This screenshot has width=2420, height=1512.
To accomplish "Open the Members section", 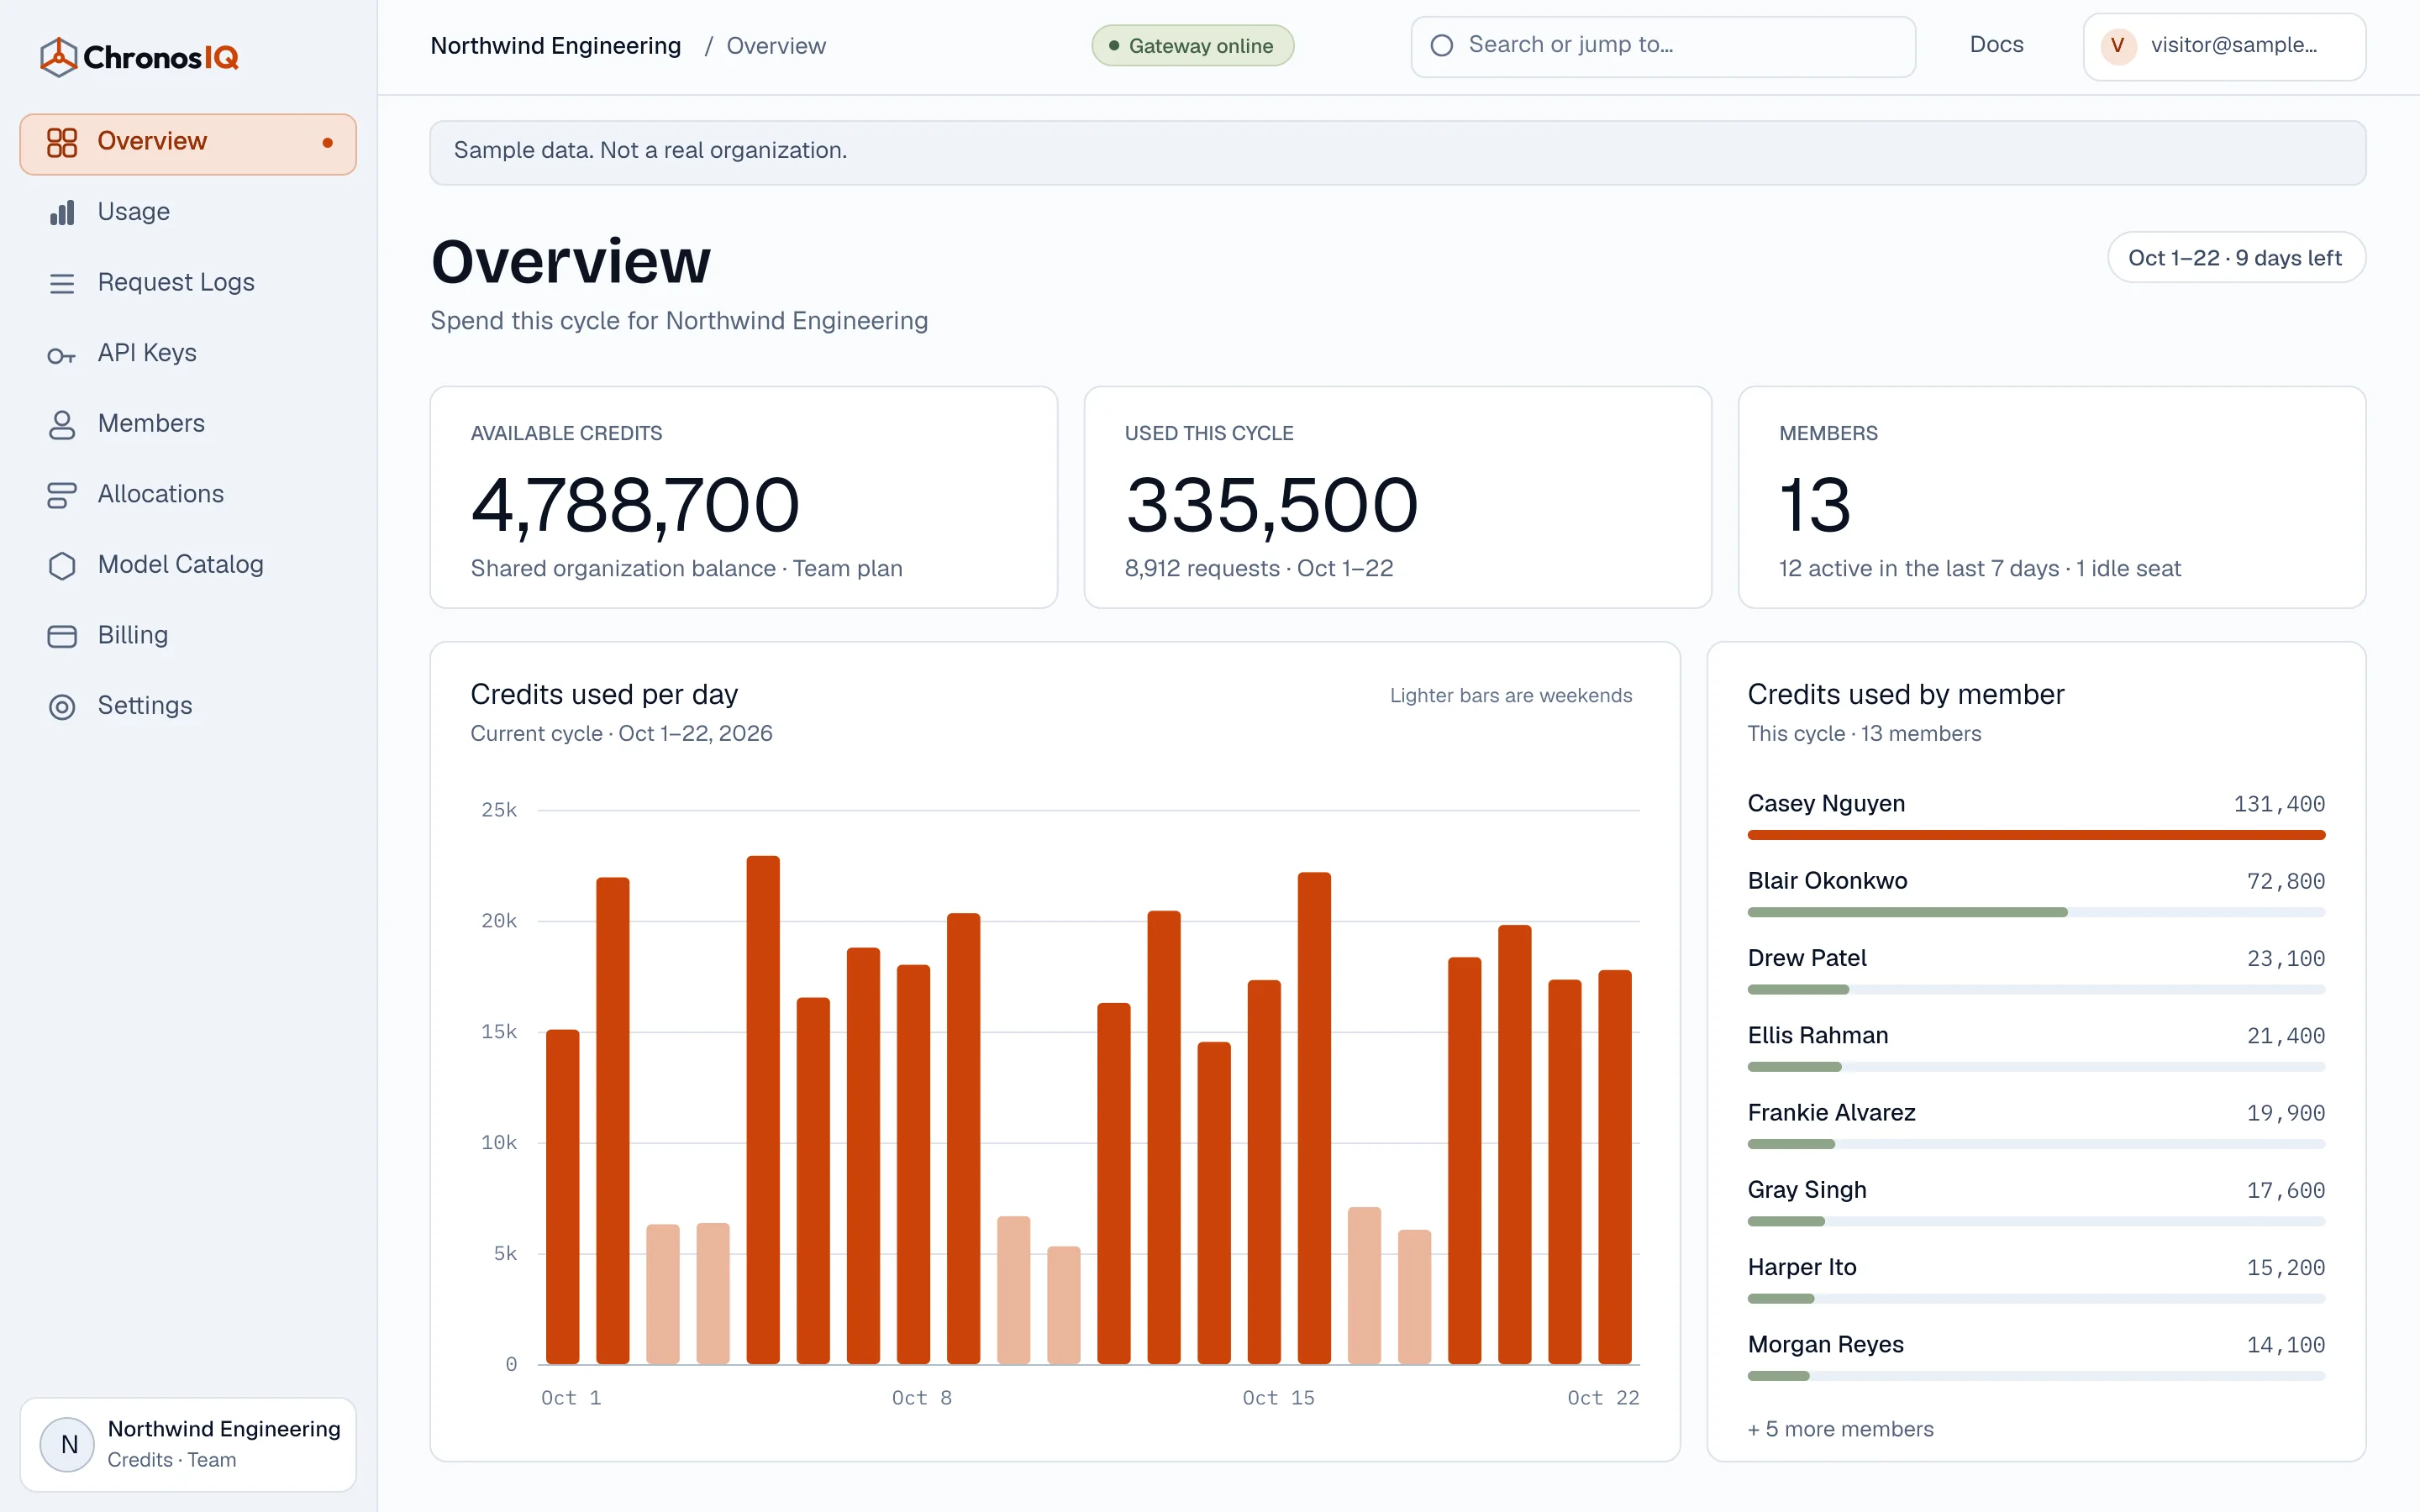I will 188,424.
